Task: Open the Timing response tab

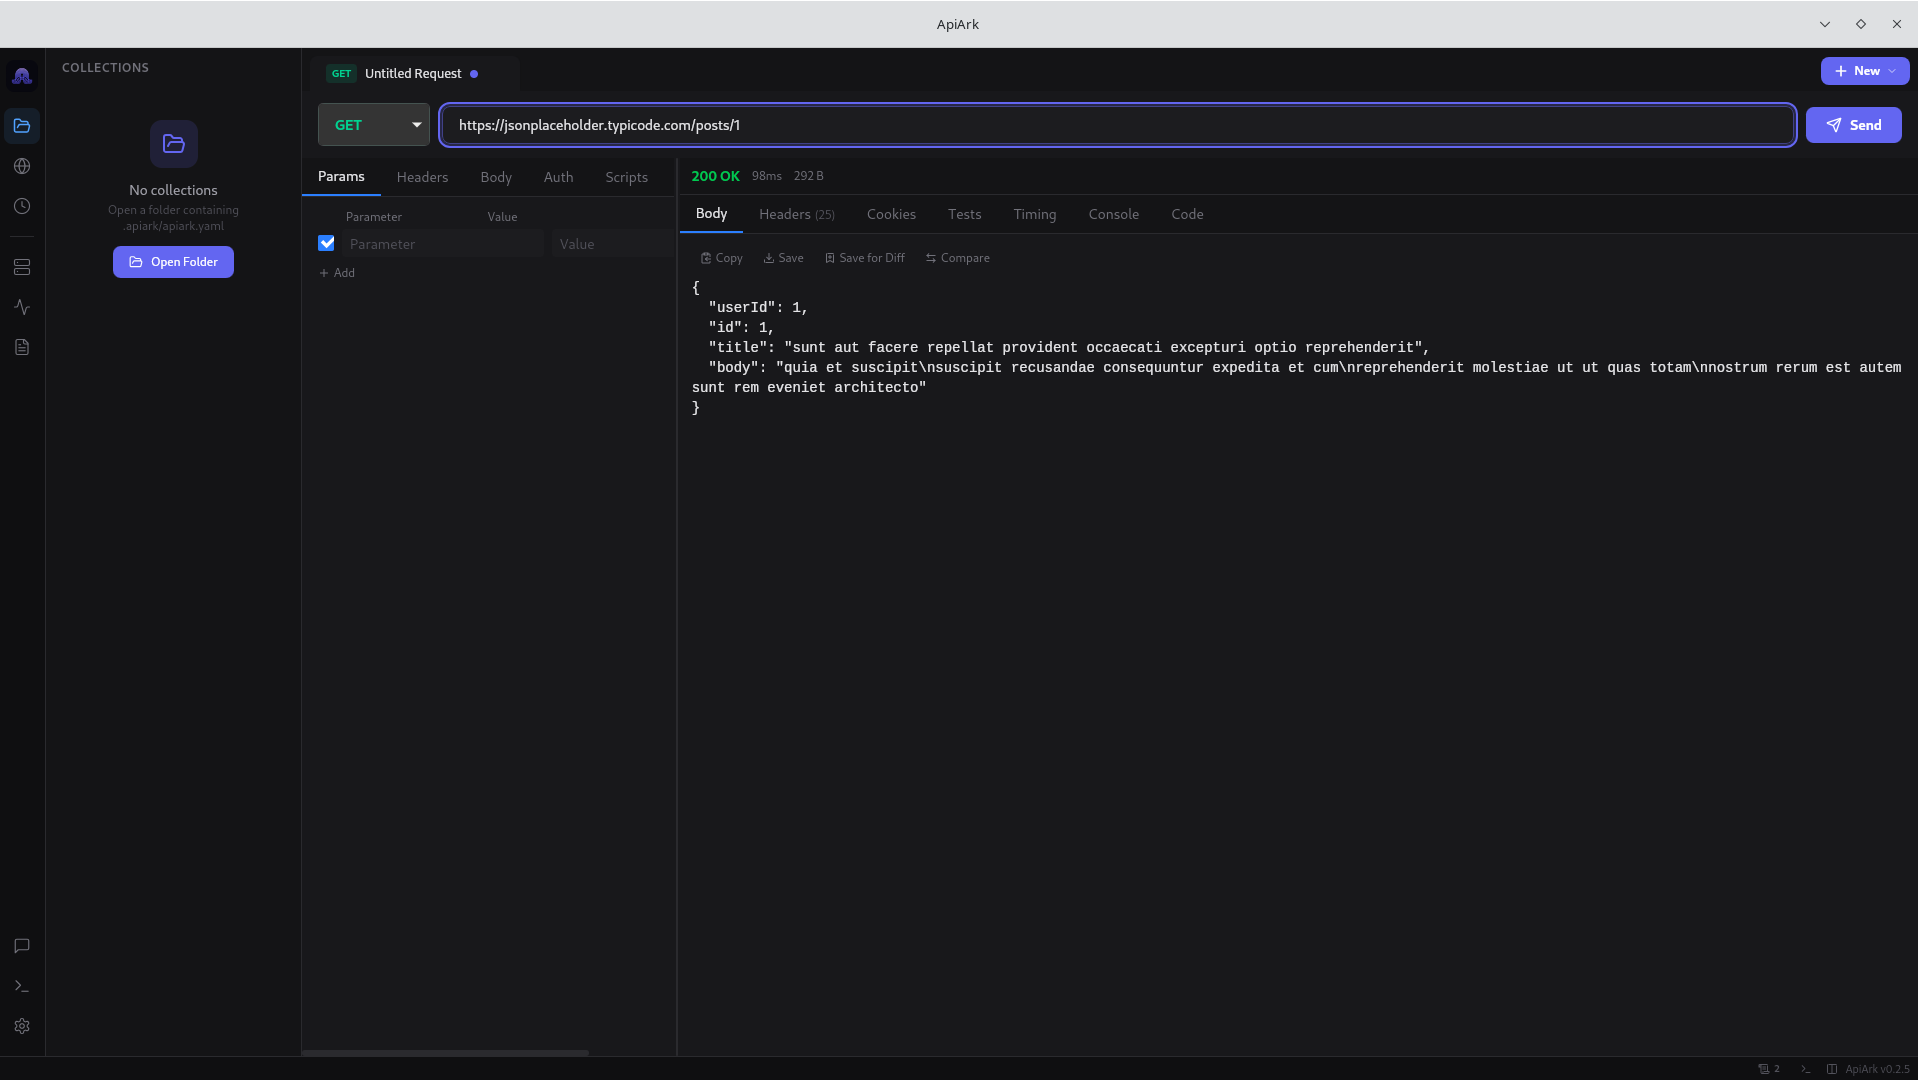Action: (1035, 214)
